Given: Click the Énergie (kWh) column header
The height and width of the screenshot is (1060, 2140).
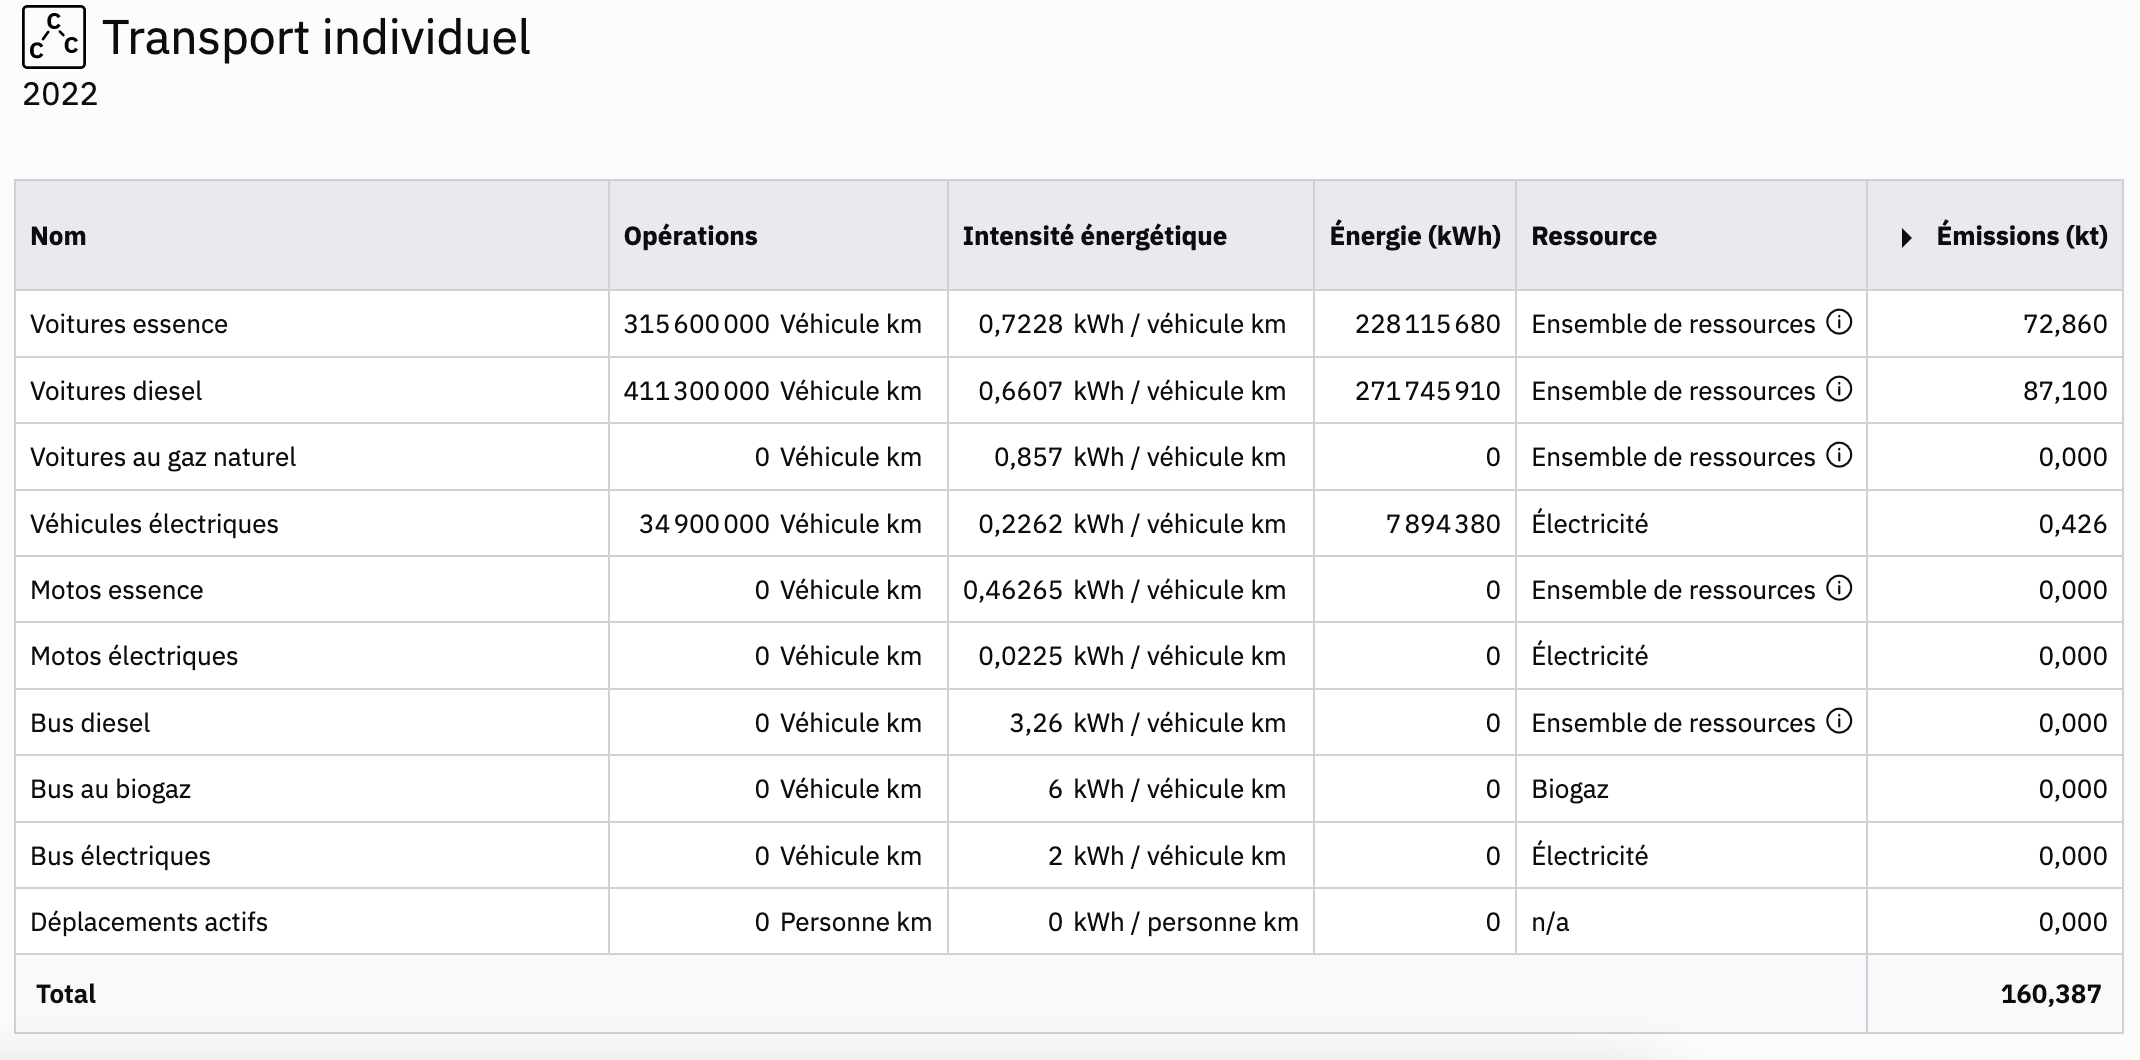Looking at the screenshot, I should point(1415,236).
